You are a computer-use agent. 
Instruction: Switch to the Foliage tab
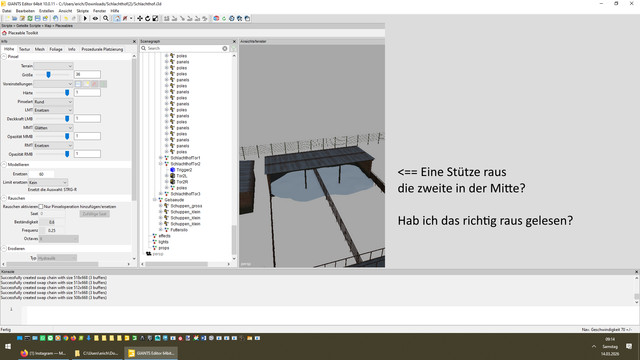[56, 49]
